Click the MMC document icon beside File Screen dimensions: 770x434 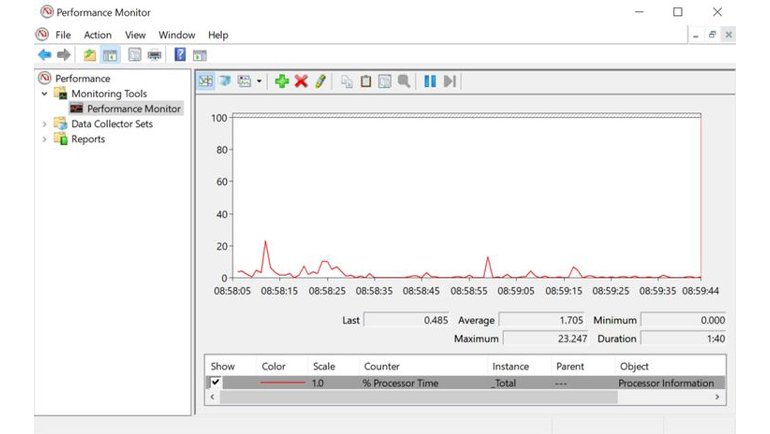tap(42, 34)
